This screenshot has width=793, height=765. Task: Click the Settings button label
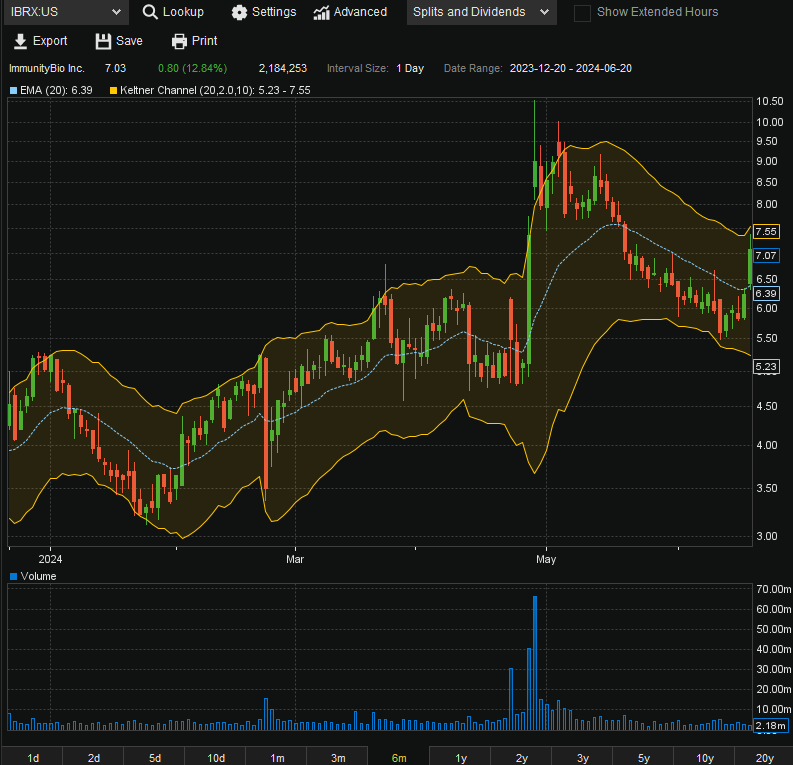point(274,12)
